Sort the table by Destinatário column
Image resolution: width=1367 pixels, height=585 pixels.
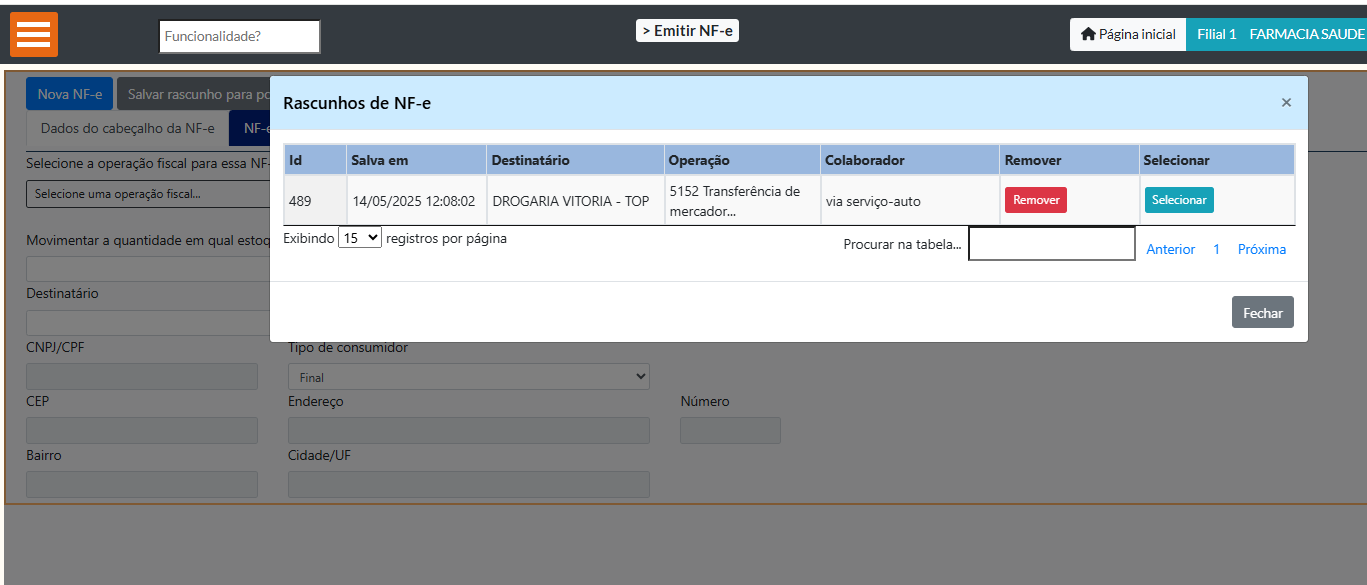tap(529, 160)
